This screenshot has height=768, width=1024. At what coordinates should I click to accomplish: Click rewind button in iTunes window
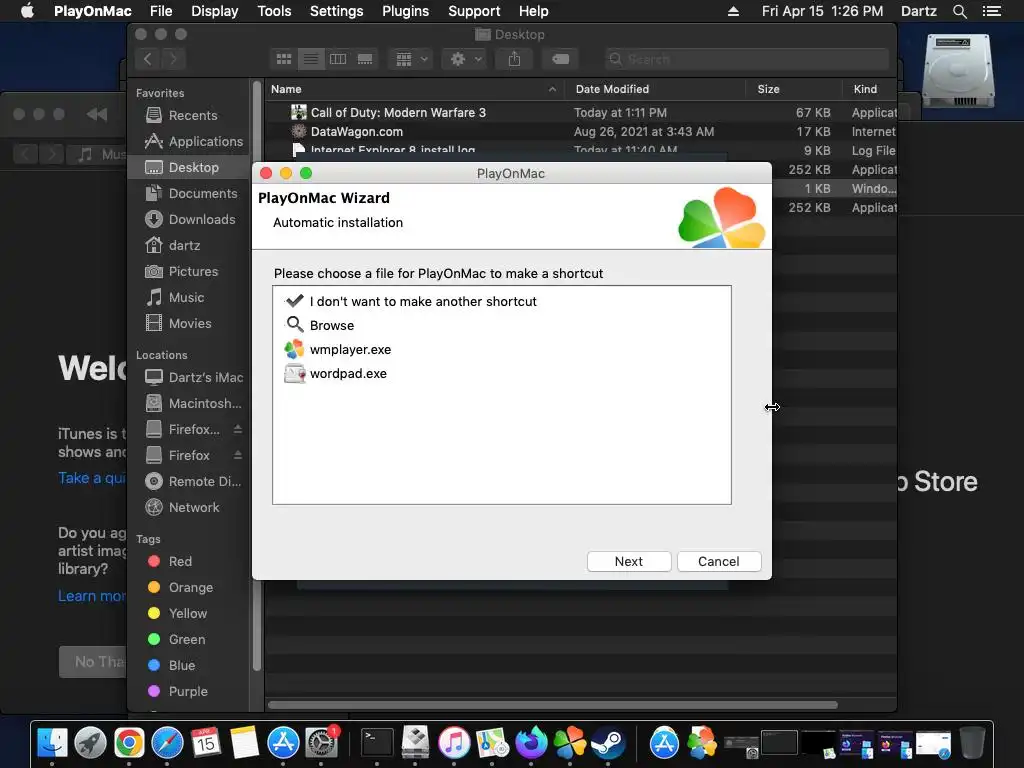click(97, 114)
